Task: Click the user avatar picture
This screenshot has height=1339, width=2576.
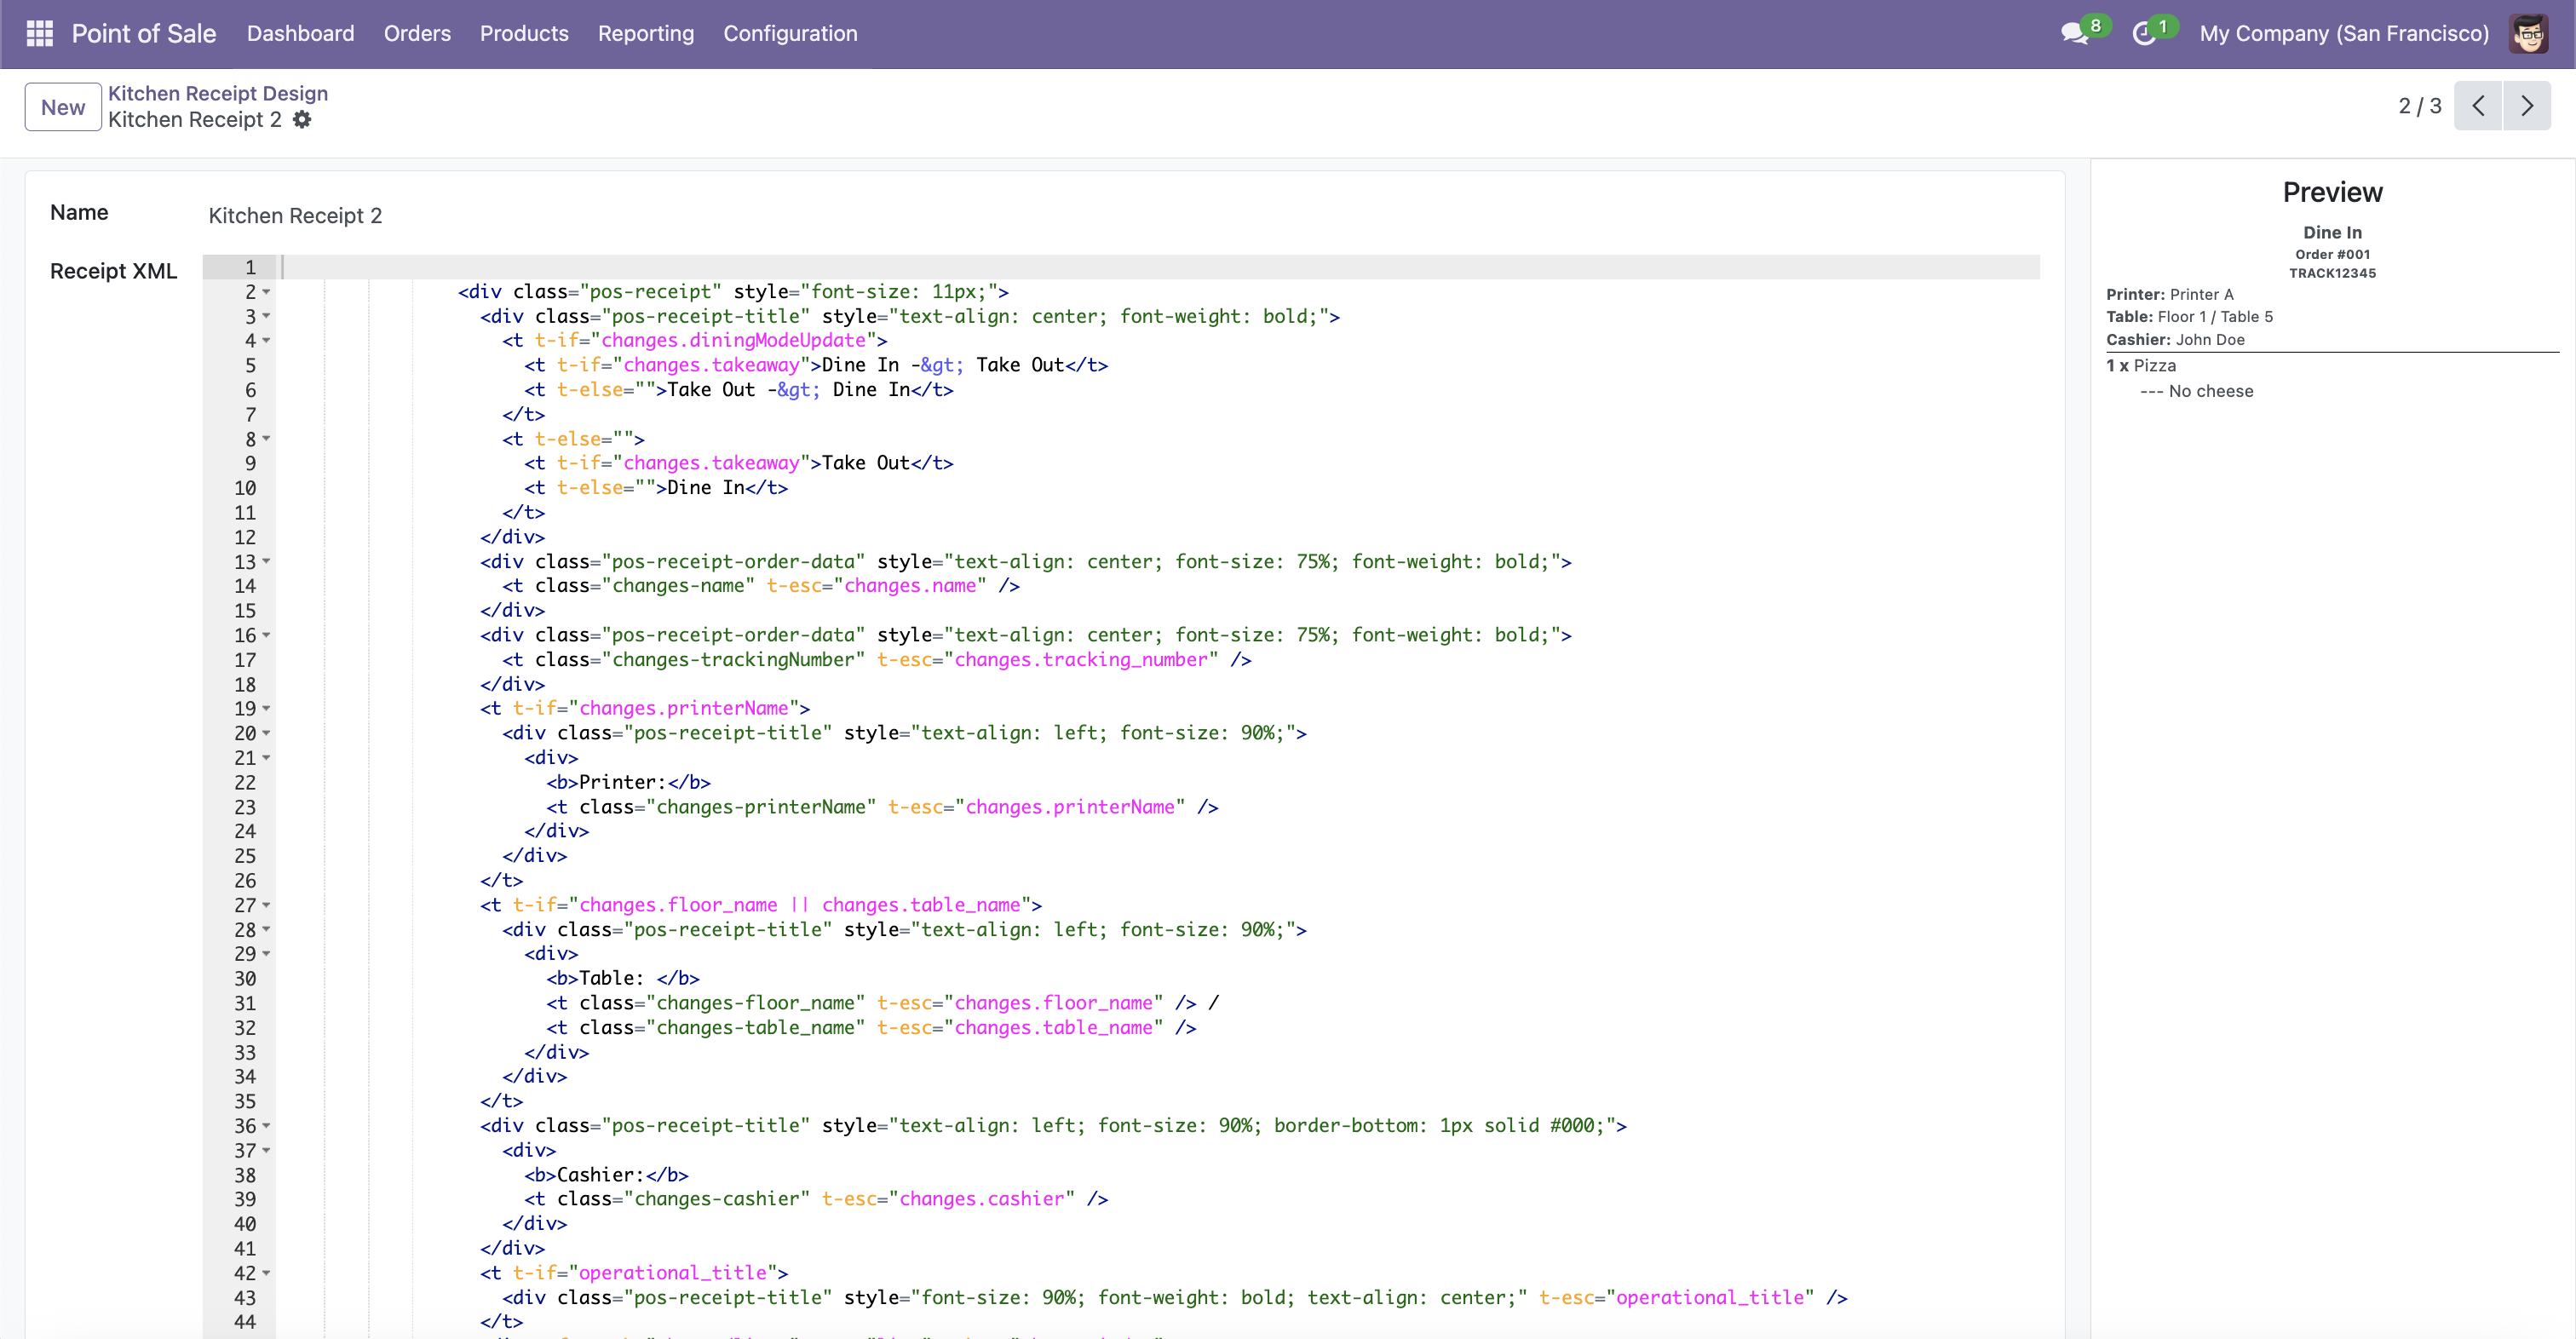Action: 2530,34
